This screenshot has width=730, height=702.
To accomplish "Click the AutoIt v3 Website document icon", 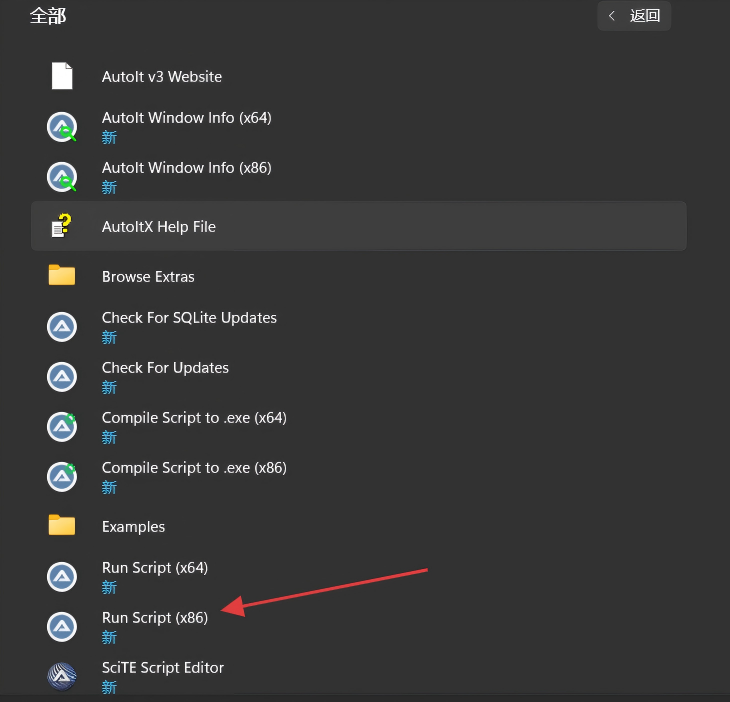I will 62,76.
